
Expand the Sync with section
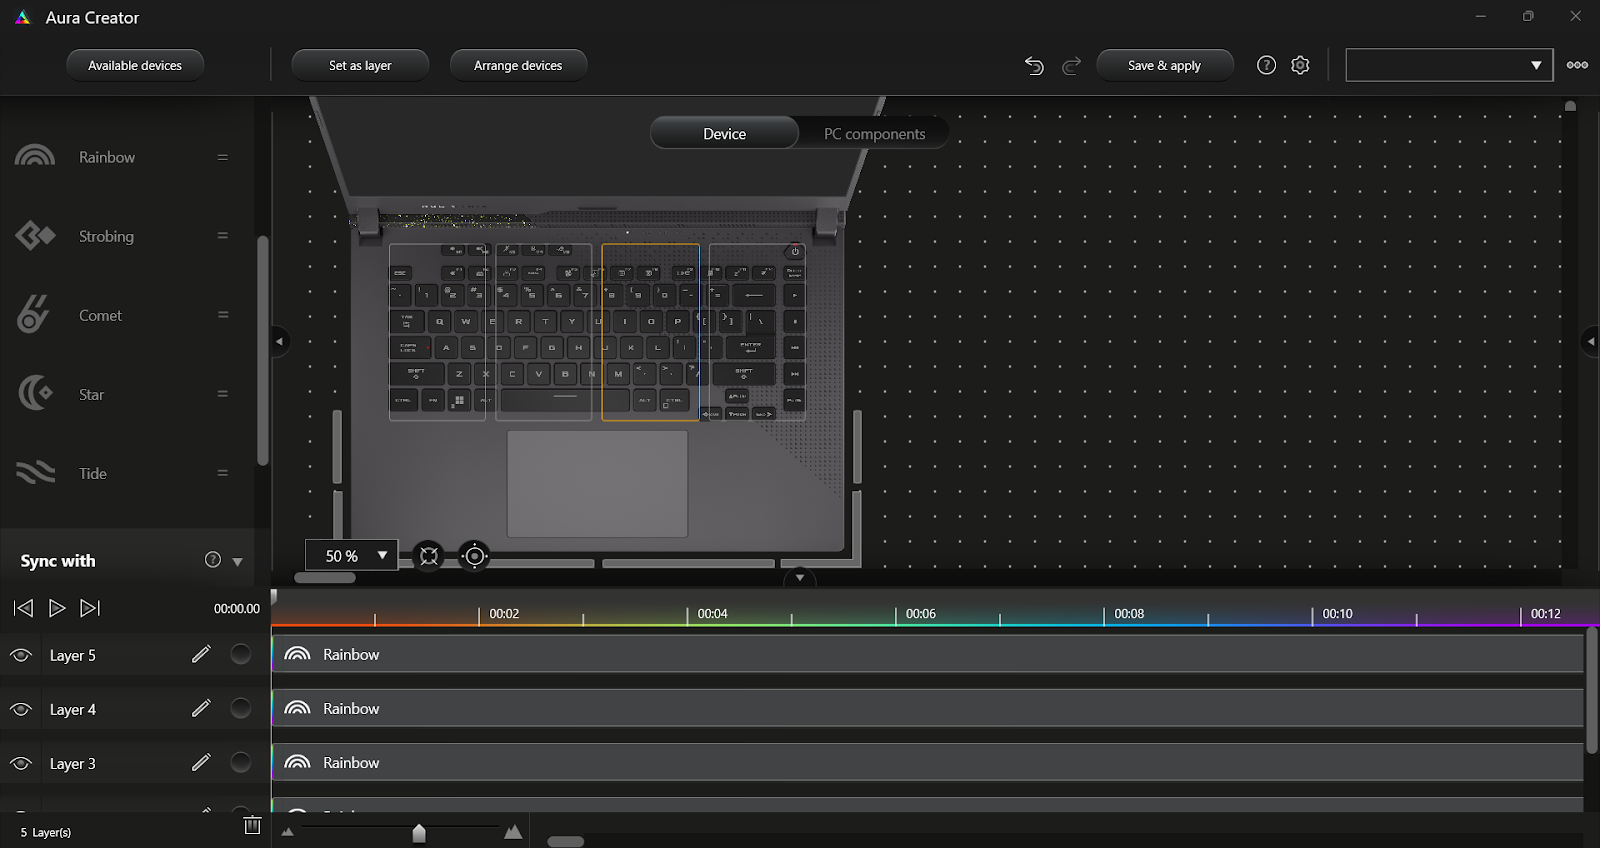click(x=238, y=562)
